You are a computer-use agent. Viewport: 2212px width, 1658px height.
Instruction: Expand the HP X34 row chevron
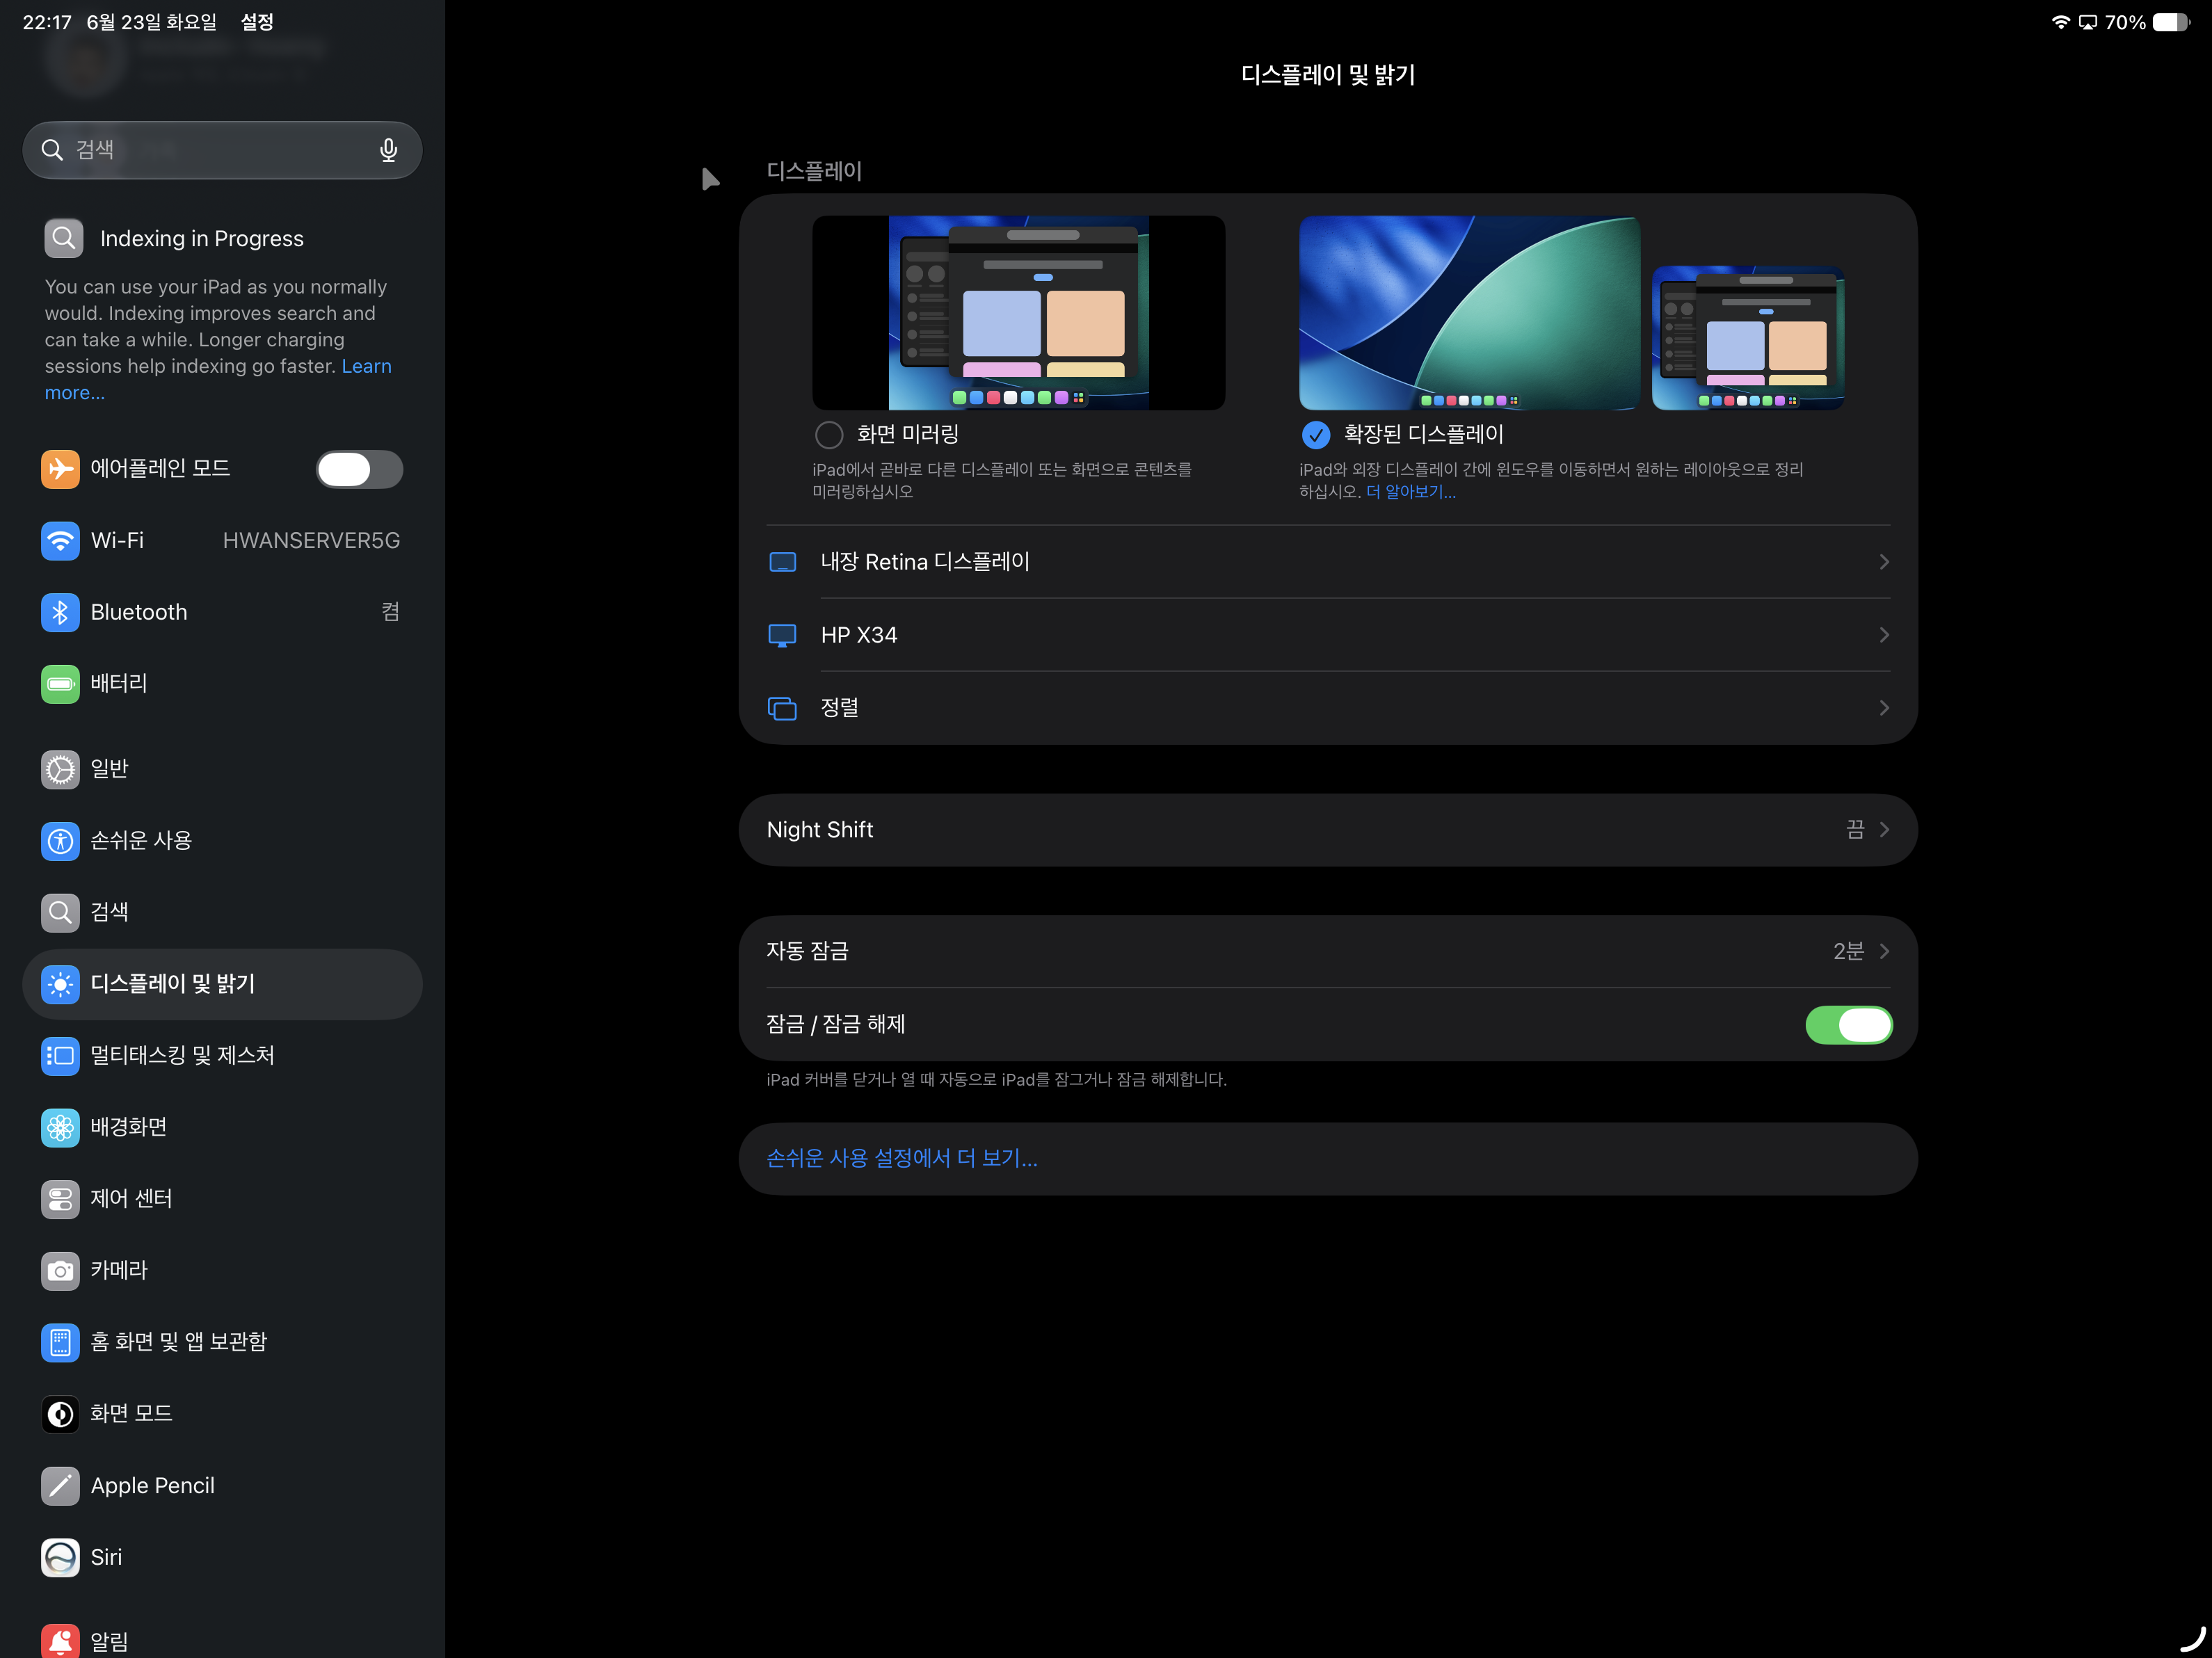coord(1884,635)
